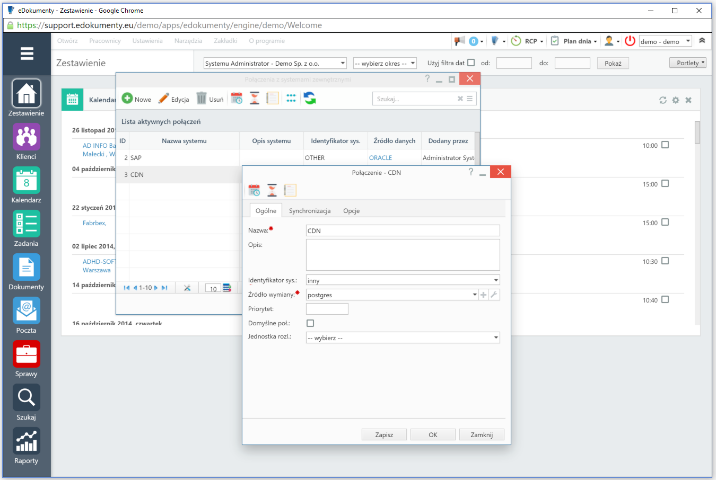Open the Kalendarz sidebar icon
This screenshot has width=716, height=480.
pyautogui.click(x=26, y=181)
